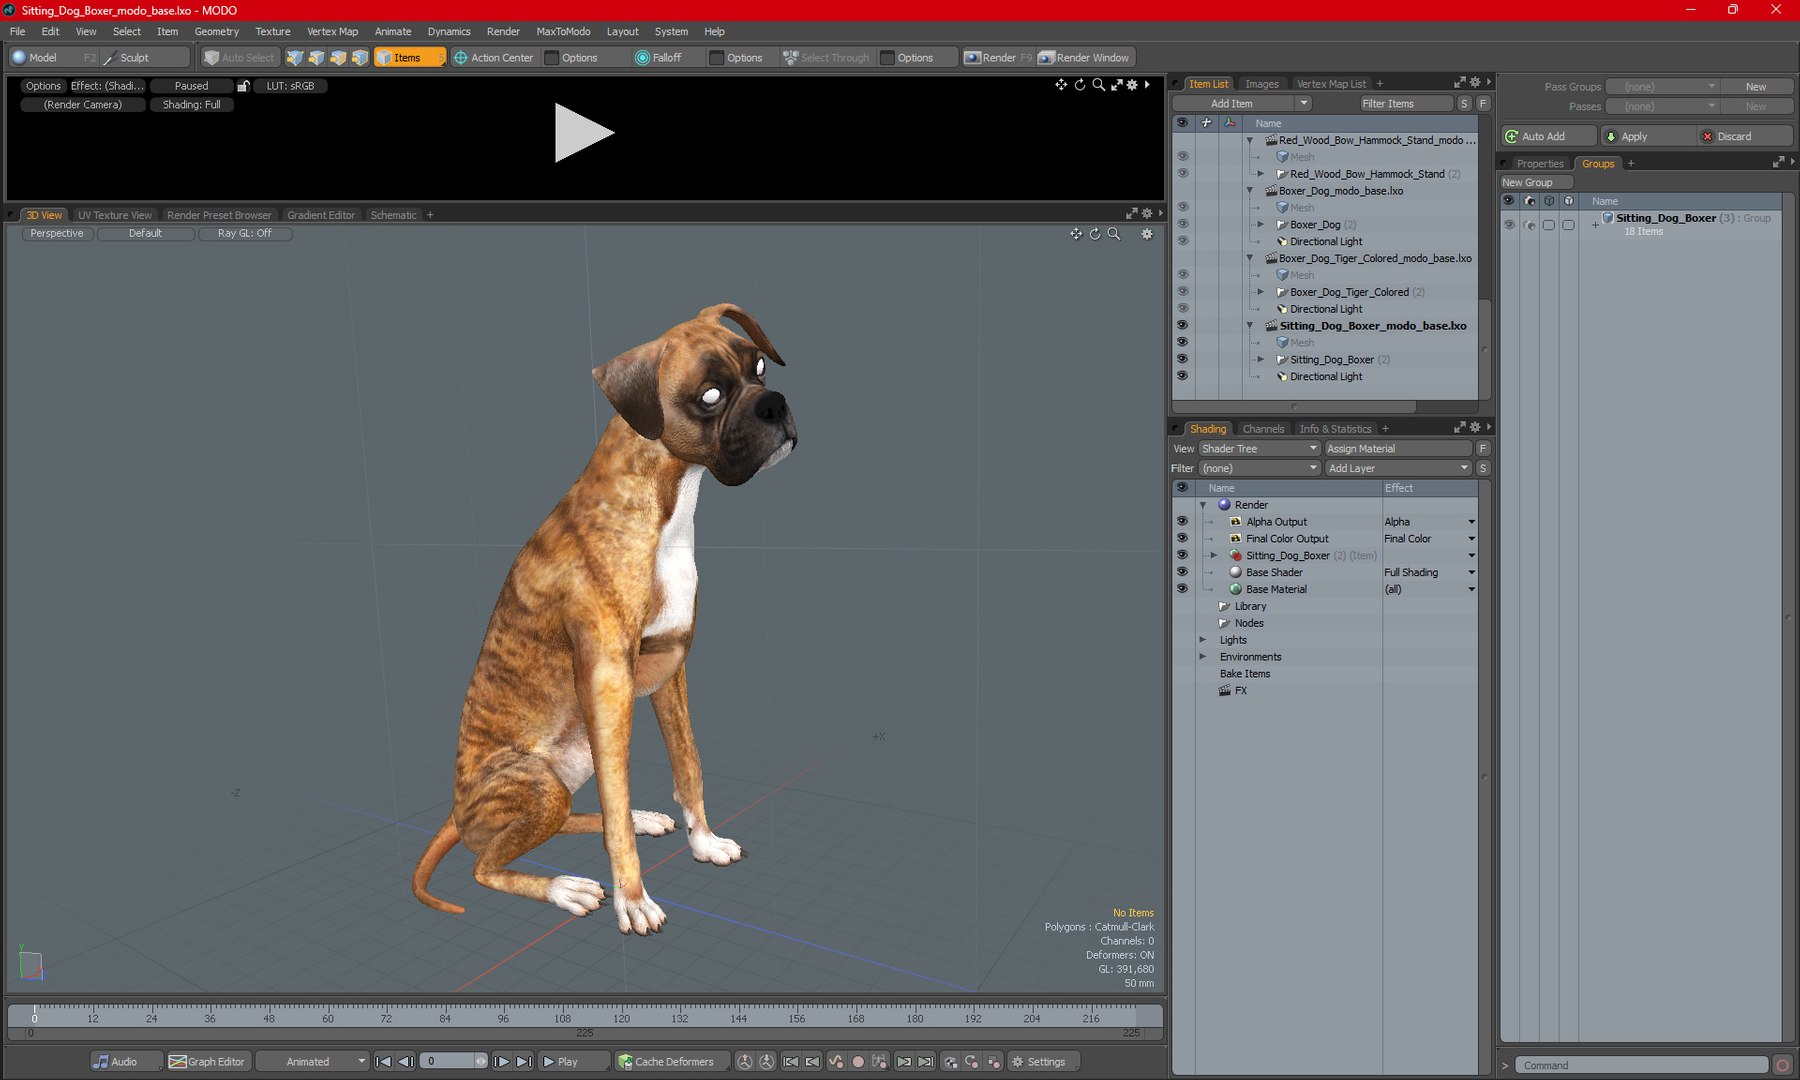Toggle Base Material visibility eye
This screenshot has width=1800, height=1080.
(1182, 590)
